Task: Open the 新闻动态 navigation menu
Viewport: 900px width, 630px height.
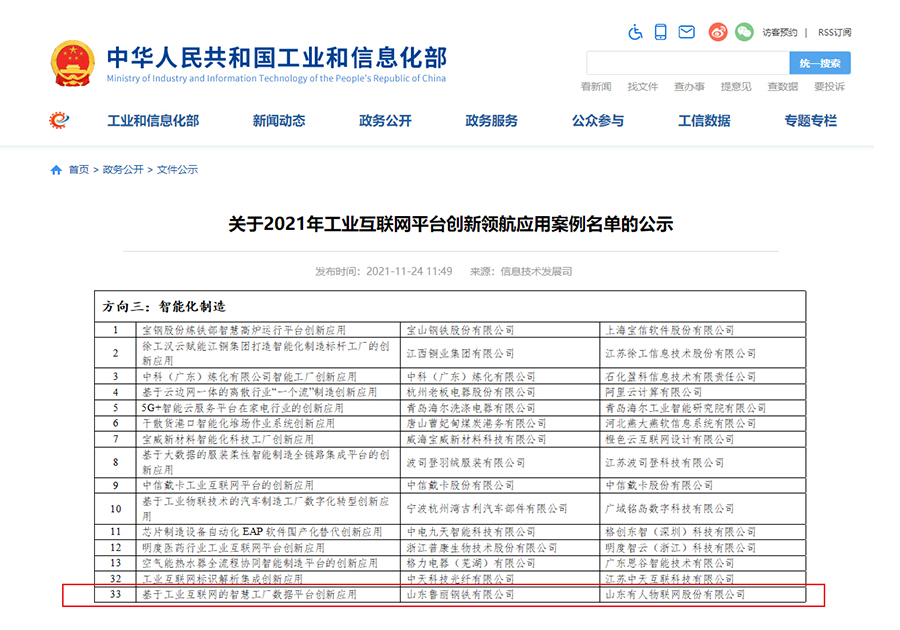Action: tap(279, 121)
